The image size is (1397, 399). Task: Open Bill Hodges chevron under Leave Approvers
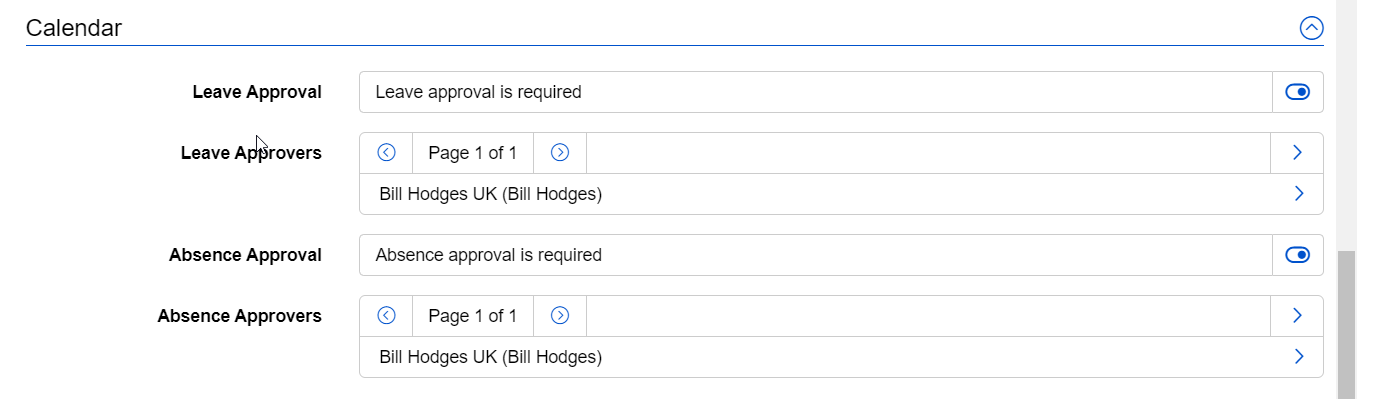click(x=1299, y=194)
